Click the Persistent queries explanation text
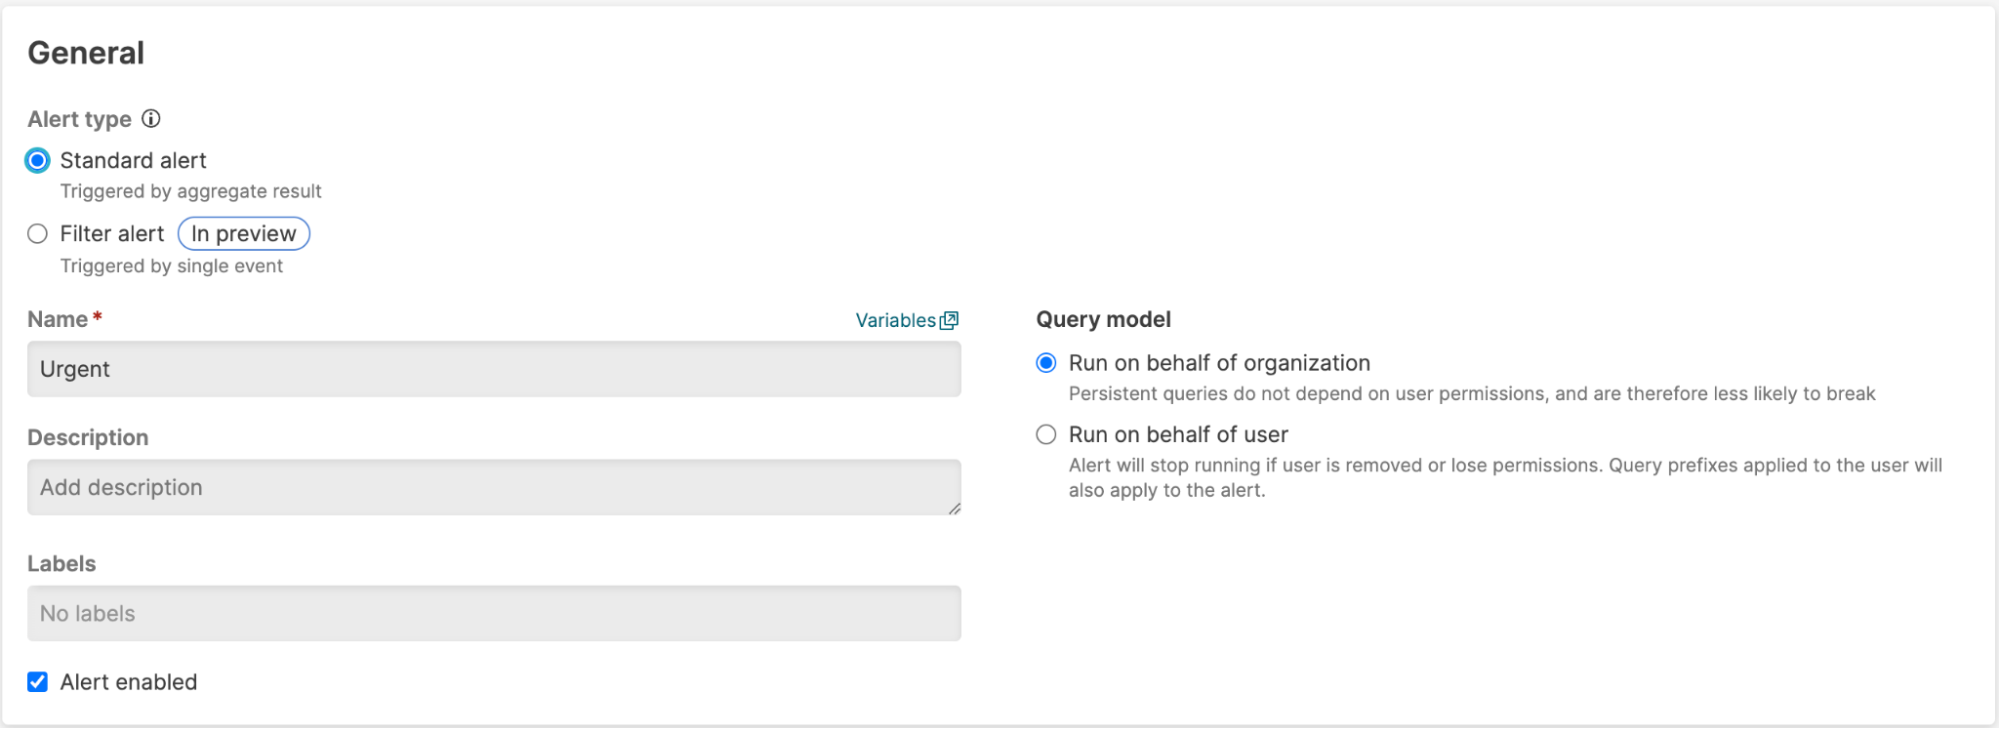 click(x=1471, y=394)
